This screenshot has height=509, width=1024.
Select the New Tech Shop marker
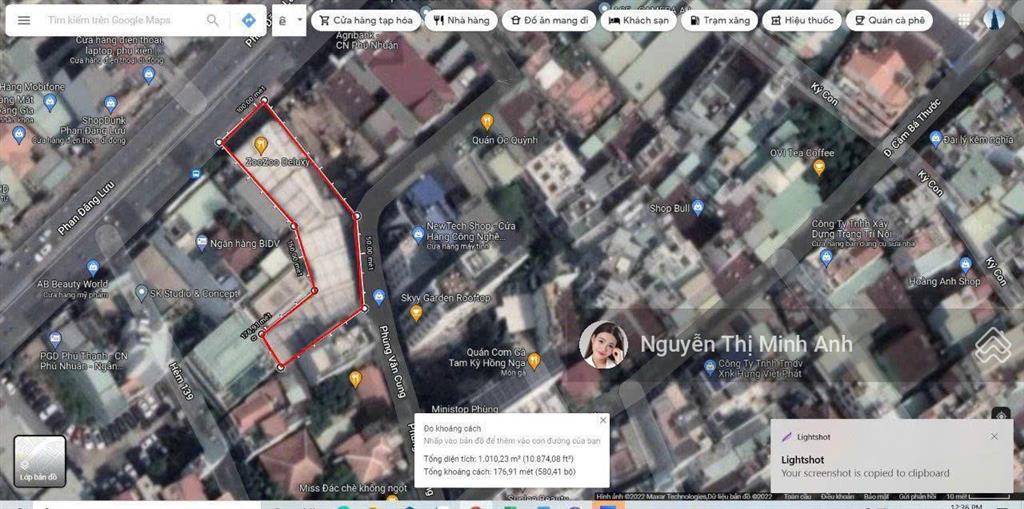pos(418,234)
